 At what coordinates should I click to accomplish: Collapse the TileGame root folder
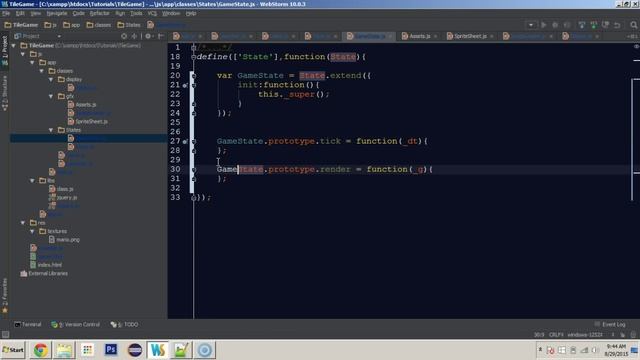click(x=14, y=45)
